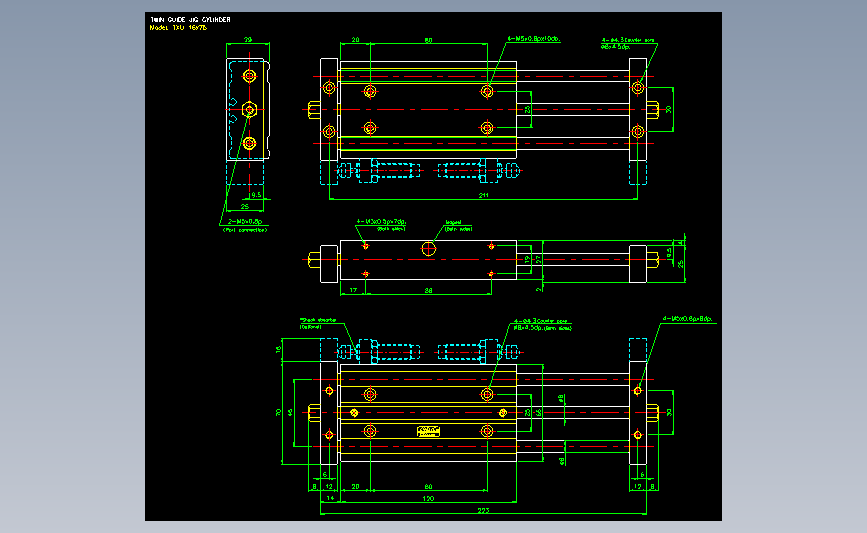This screenshot has width=867, height=533.
Task: Select the 70 vertical height dimension
Action: click(x=278, y=412)
